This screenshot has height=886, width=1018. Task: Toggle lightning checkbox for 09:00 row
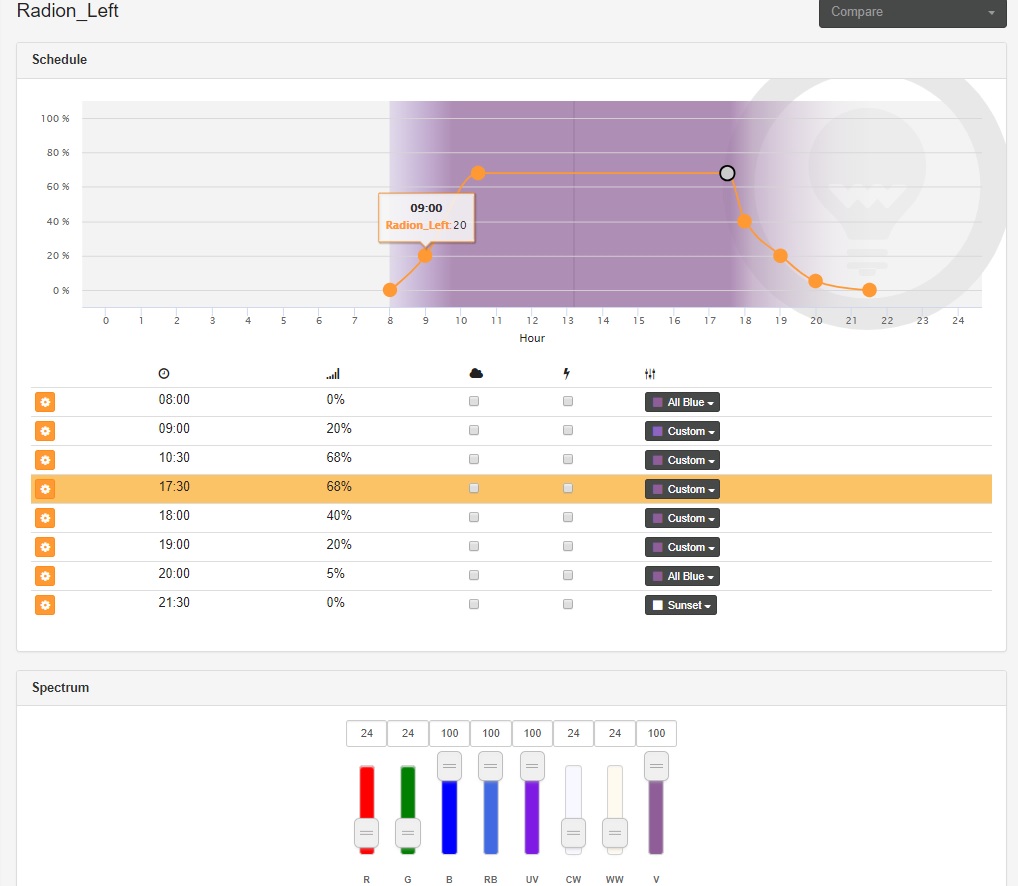[x=568, y=430]
